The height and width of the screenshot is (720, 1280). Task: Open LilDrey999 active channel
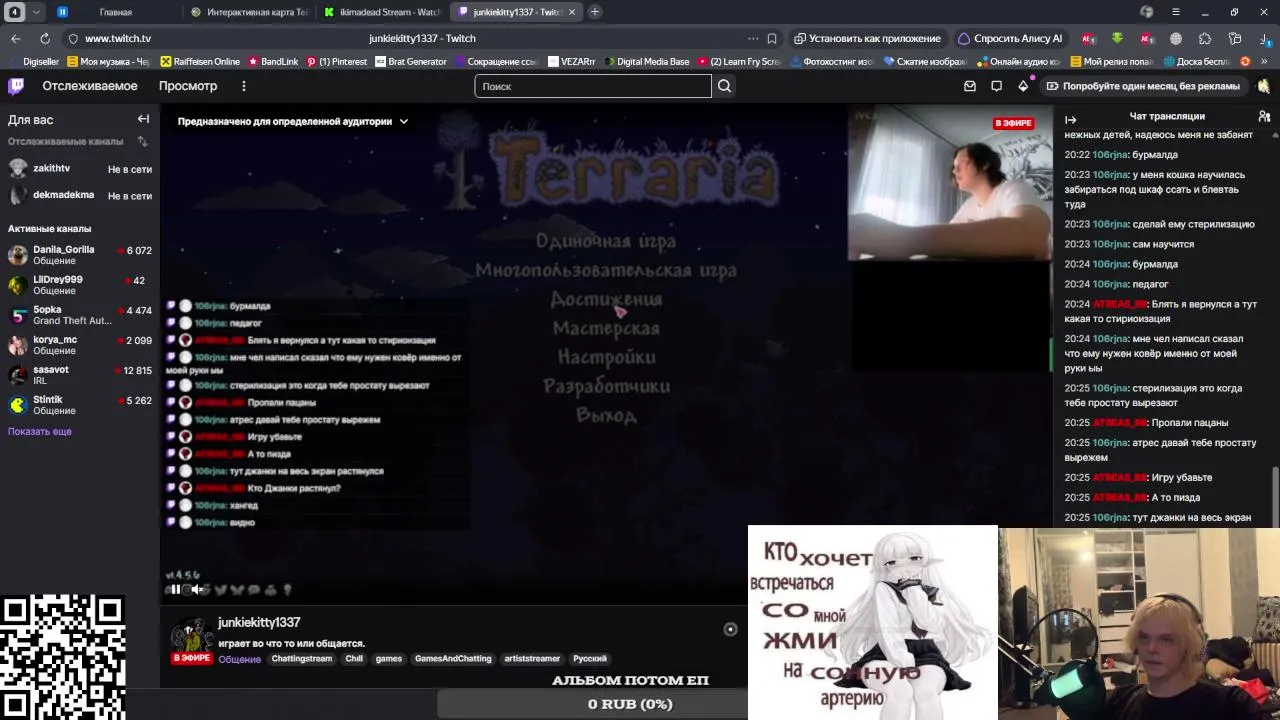(x=80, y=284)
